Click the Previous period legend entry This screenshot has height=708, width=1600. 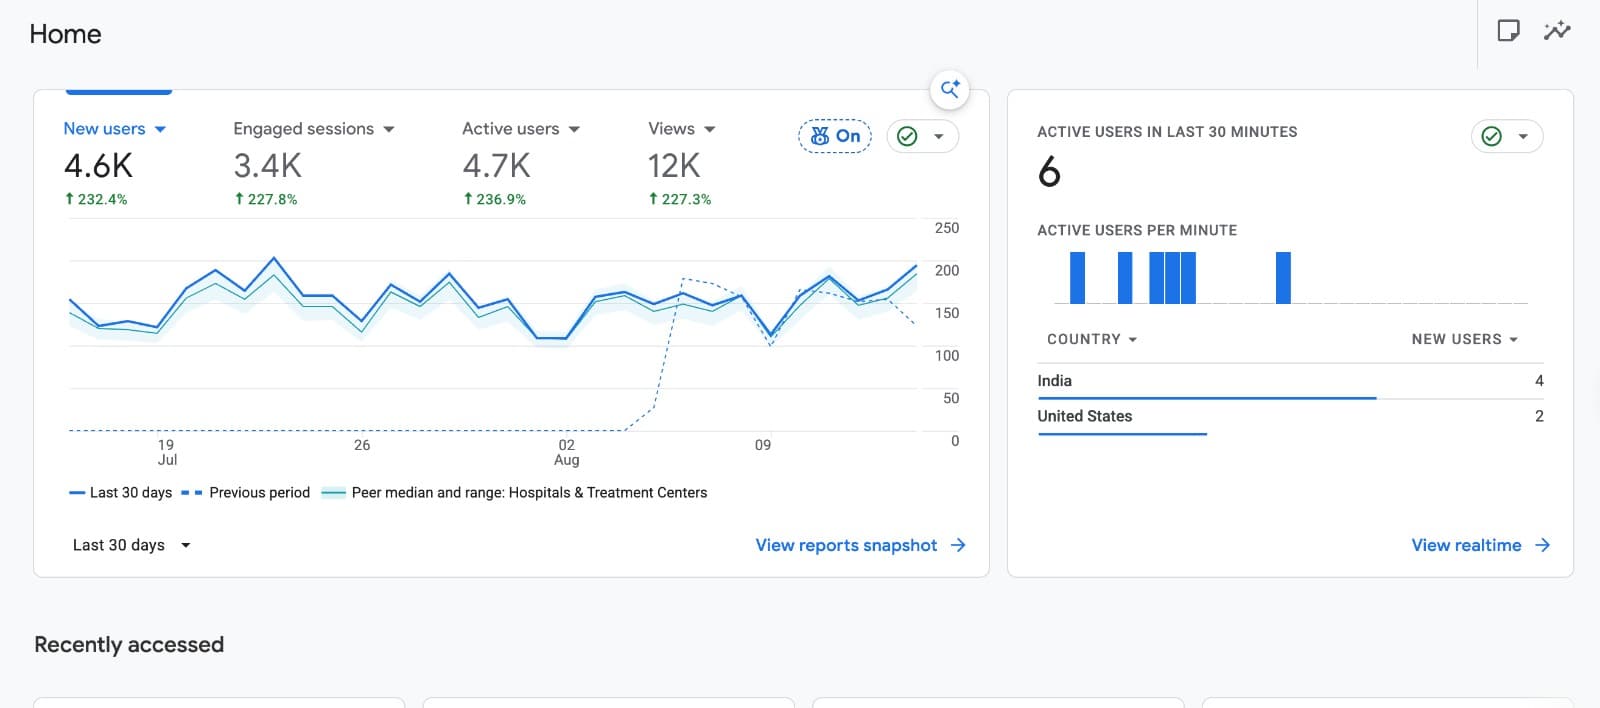pyautogui.click(x=246, y=493)
